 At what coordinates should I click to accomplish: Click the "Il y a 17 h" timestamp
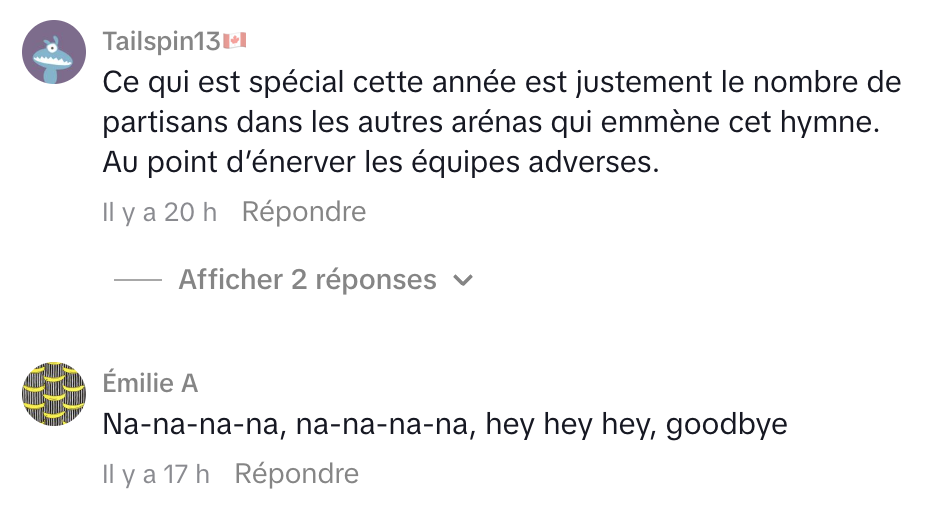156,473
